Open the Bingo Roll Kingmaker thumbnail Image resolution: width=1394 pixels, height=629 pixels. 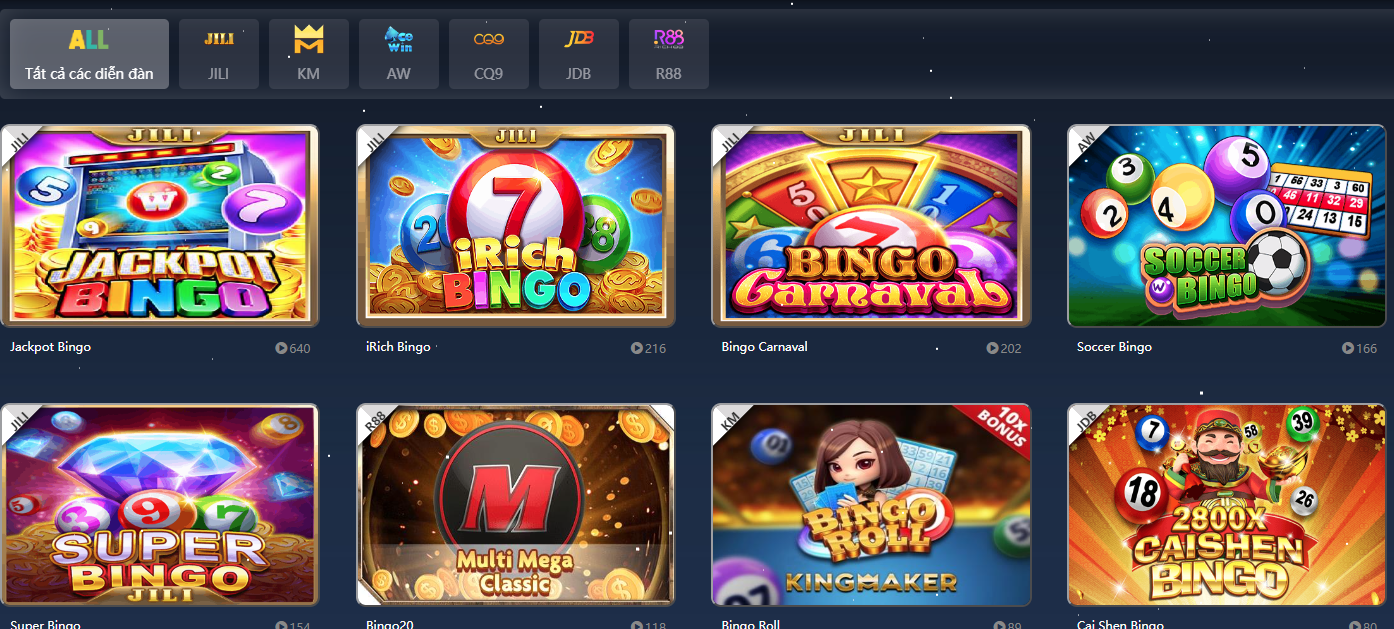(x=871, y=505)
